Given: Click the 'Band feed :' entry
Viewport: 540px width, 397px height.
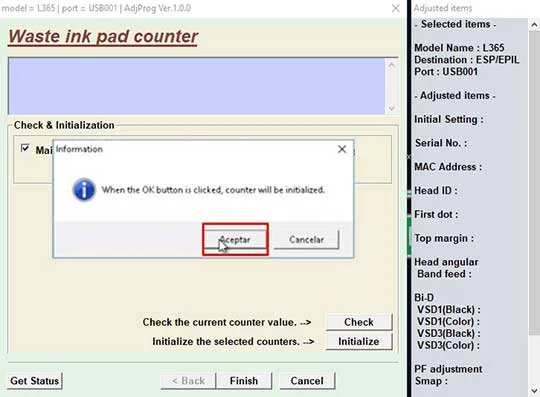Looking at the screenshot, I should [x=444, y=274].
